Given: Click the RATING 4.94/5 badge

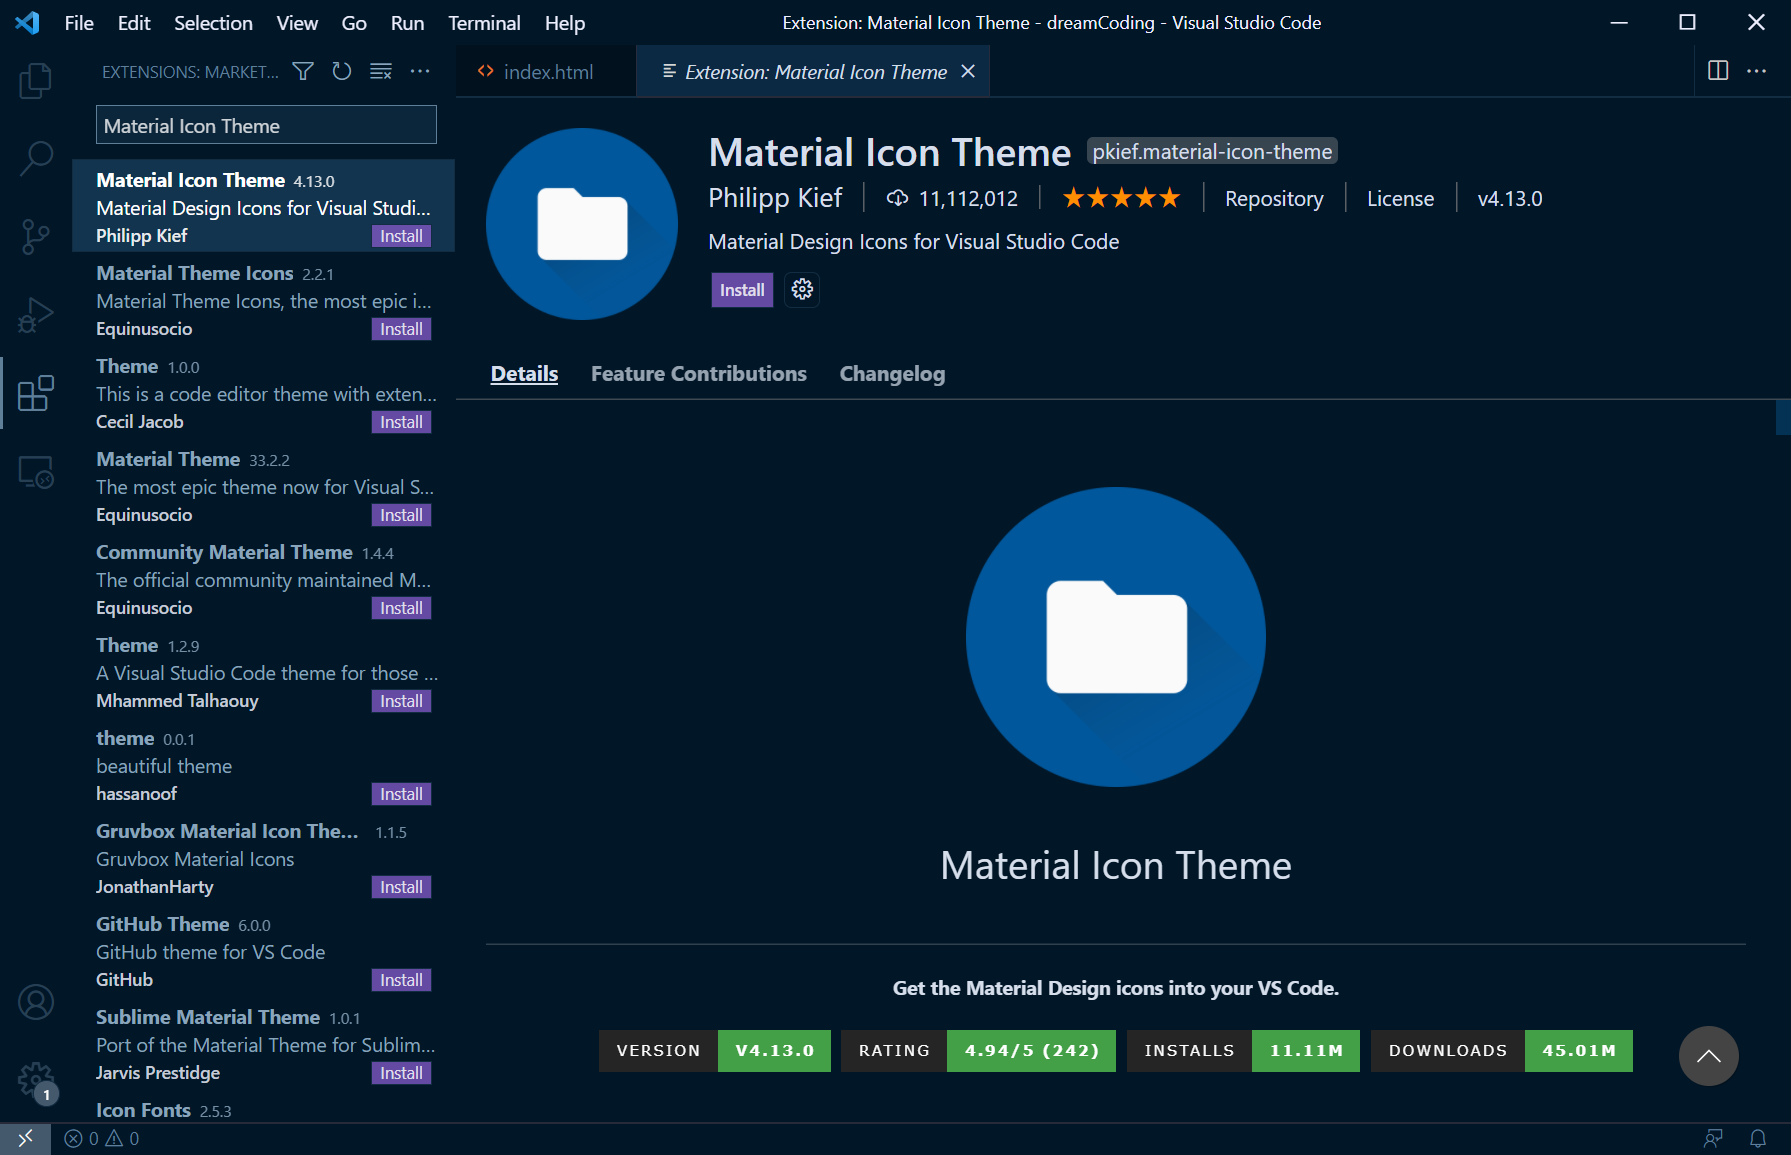Looking at the screenshot, I should [x=978, y=1050].
